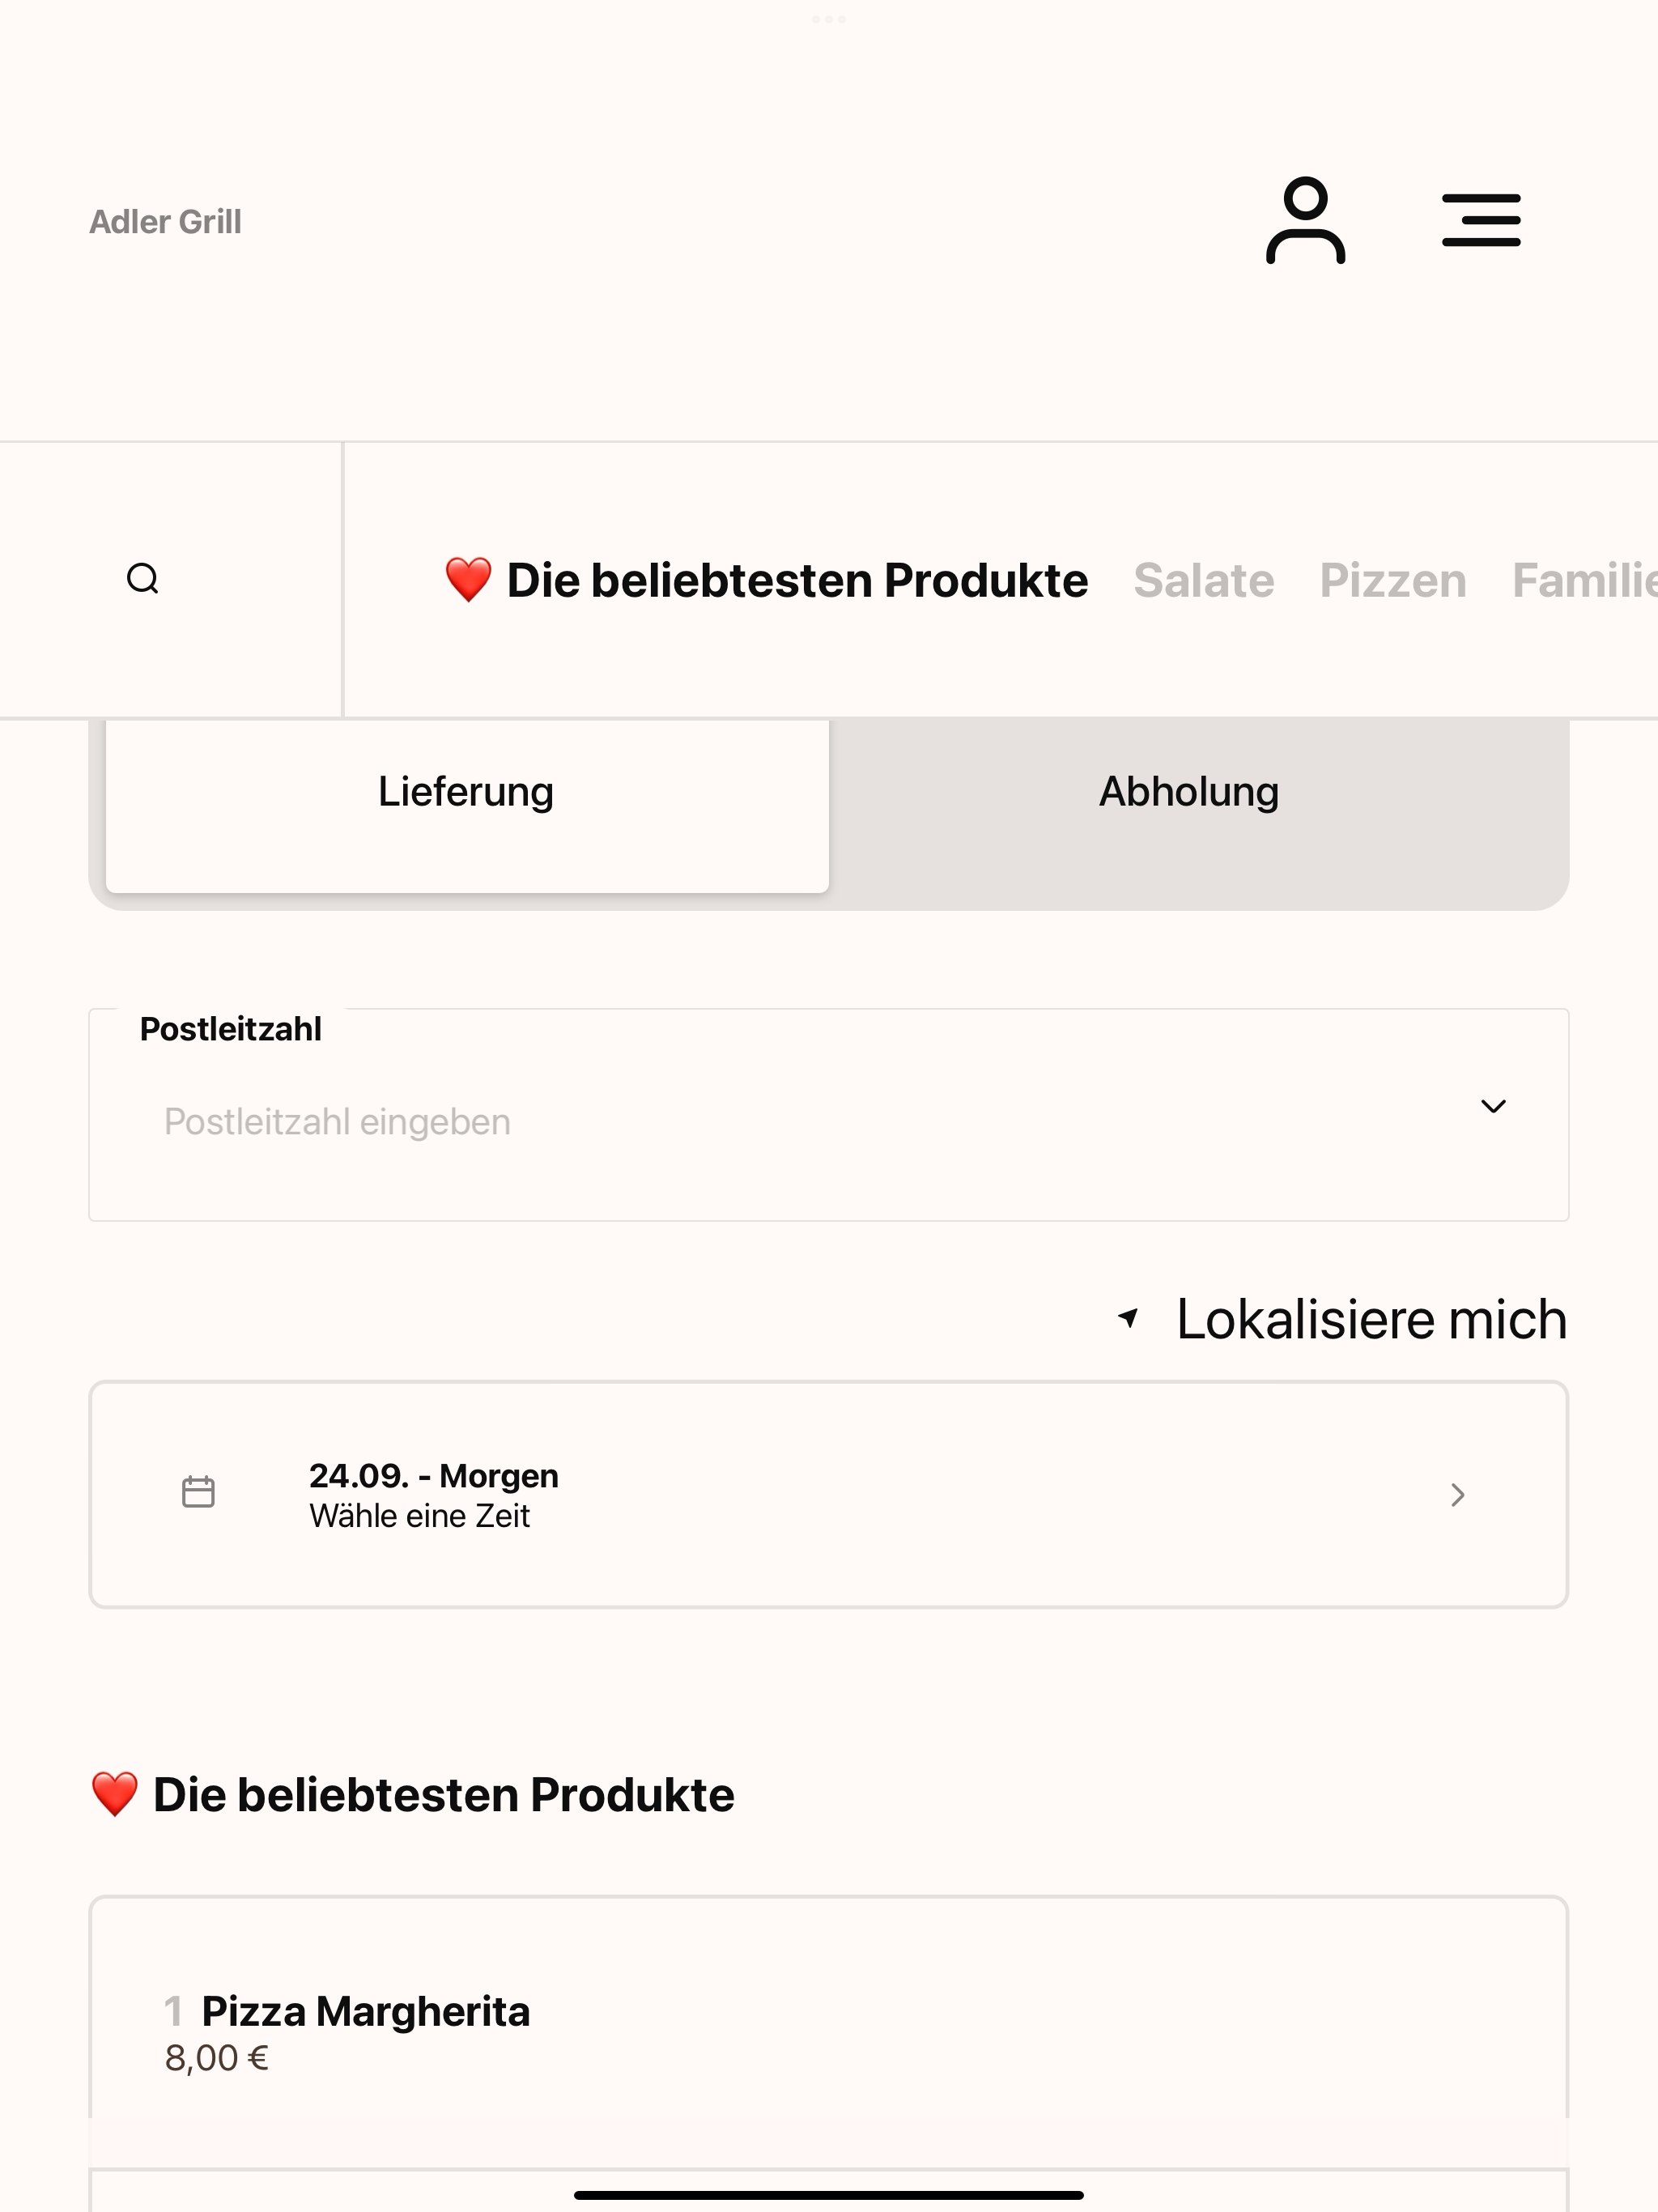1658x2212 pixels.
Task: Click the Adler Grill restaurant name
Action: 165,222
